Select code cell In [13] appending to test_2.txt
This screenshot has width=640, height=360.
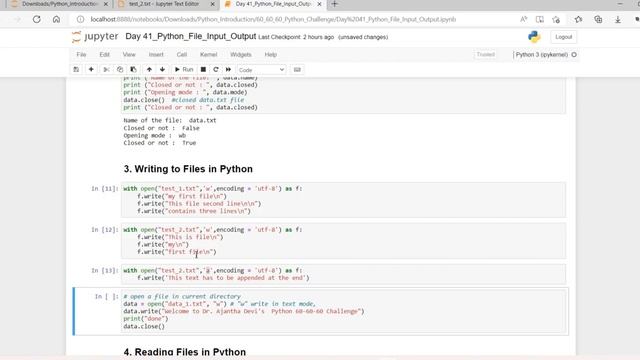coord(343,274)
